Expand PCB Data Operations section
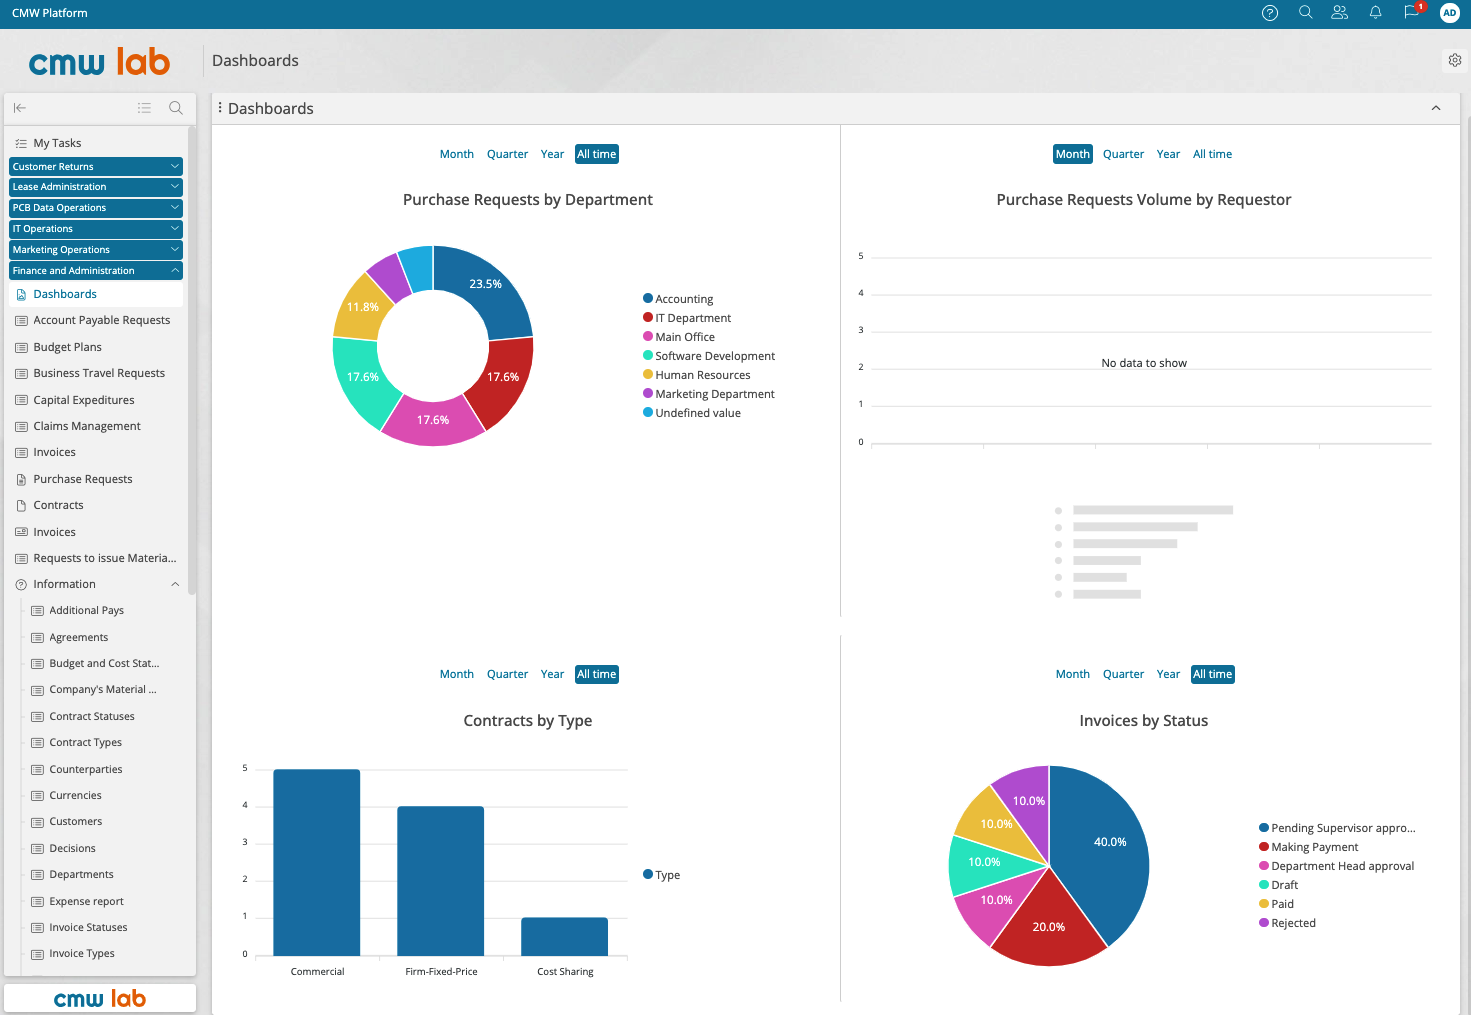Viewport: 1471px width, 1015px height. pos(96,208)
